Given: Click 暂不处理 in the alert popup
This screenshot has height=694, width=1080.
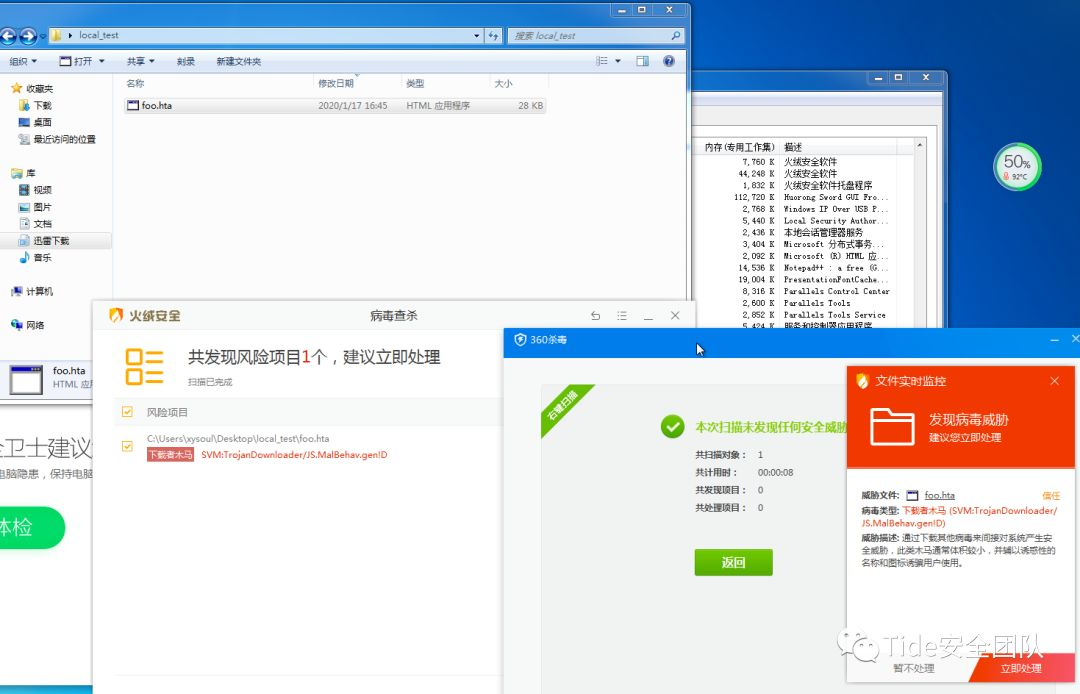Looking at the screenshot, I should (x=914, y=668).
